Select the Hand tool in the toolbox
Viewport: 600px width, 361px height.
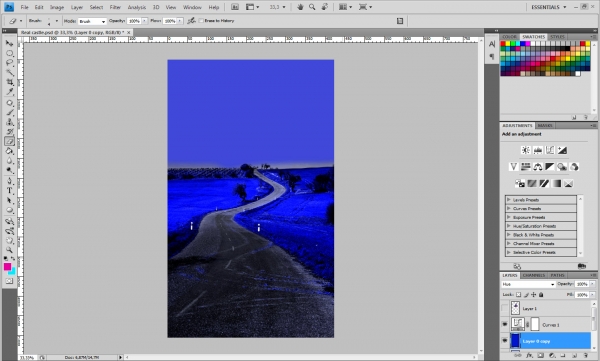coord(9,240)
